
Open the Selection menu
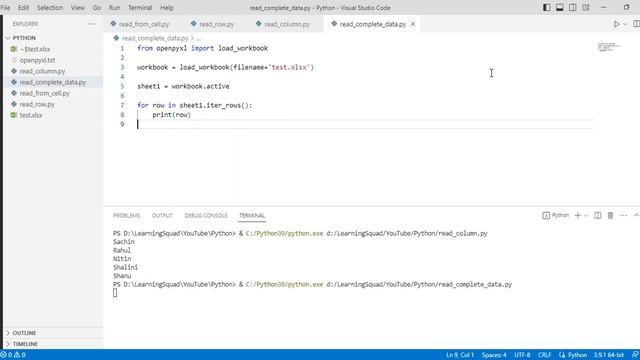50,7
